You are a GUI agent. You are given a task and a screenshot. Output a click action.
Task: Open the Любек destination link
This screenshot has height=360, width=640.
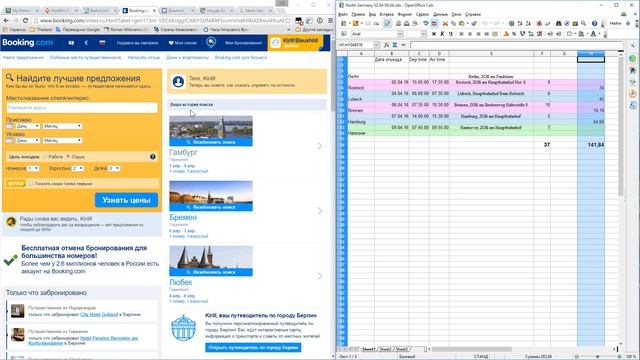pos(180,282)
